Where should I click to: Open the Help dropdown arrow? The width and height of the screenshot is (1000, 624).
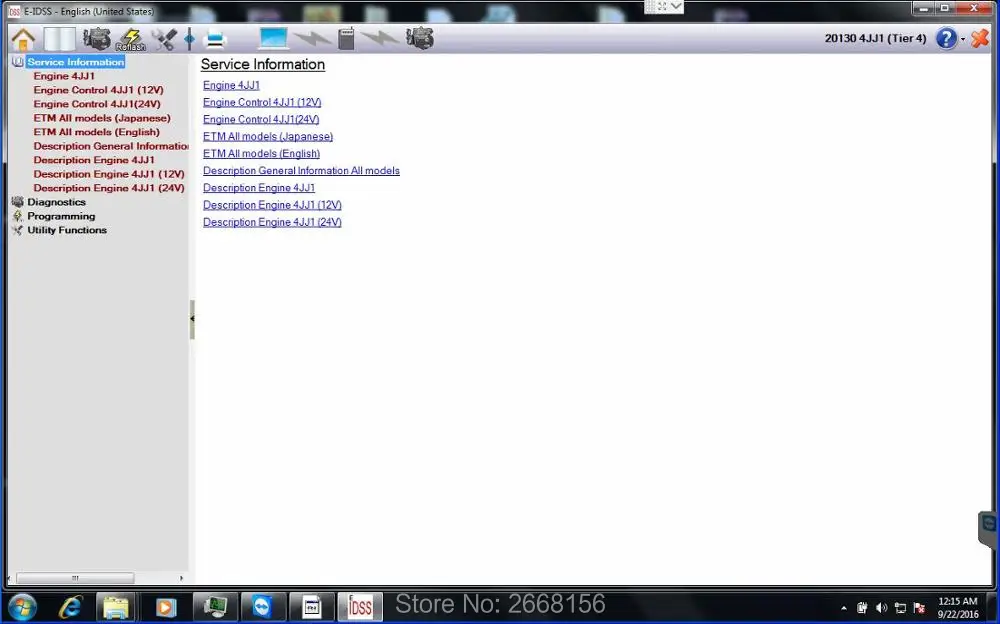963,40
